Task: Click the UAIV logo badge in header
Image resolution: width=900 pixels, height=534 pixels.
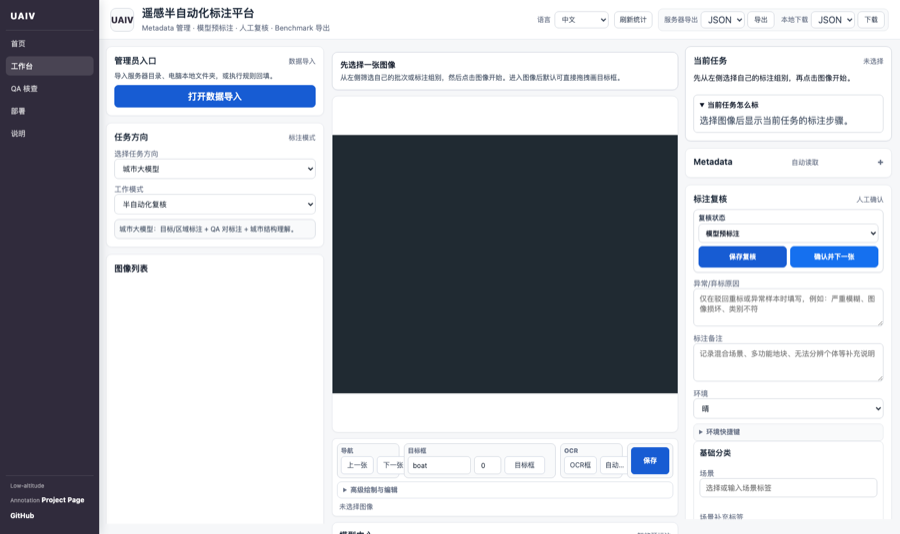Action: point(122,20)
